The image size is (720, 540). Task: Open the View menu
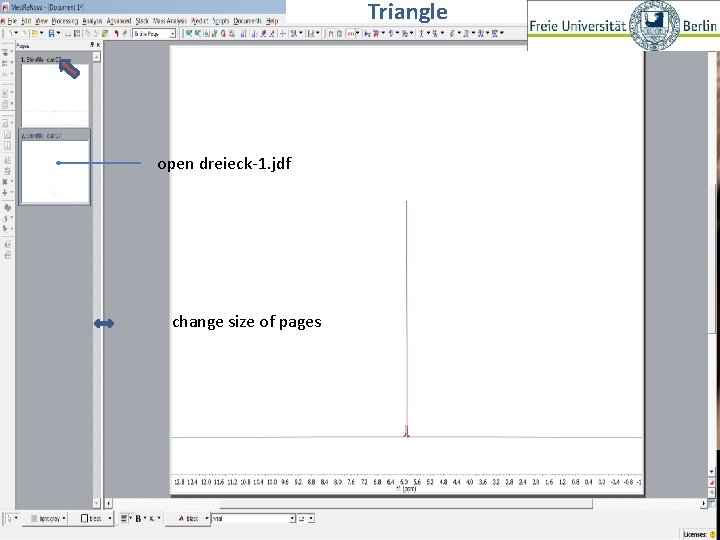coord(41,21)
